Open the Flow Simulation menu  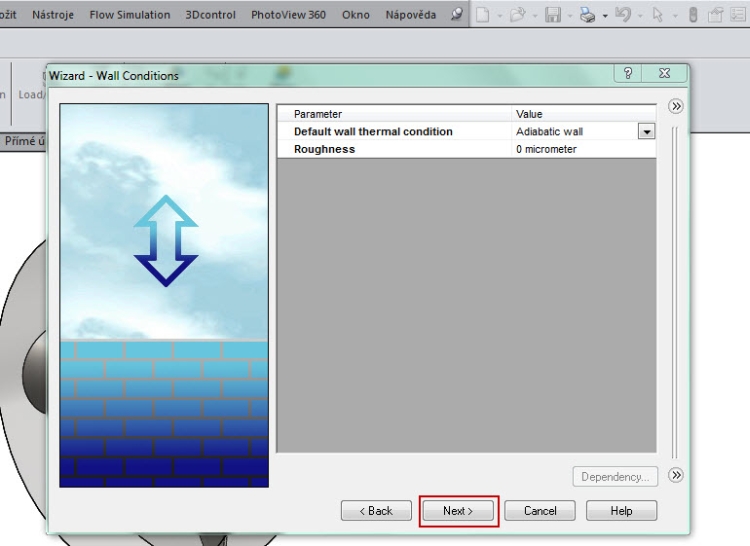pos(130,15)
